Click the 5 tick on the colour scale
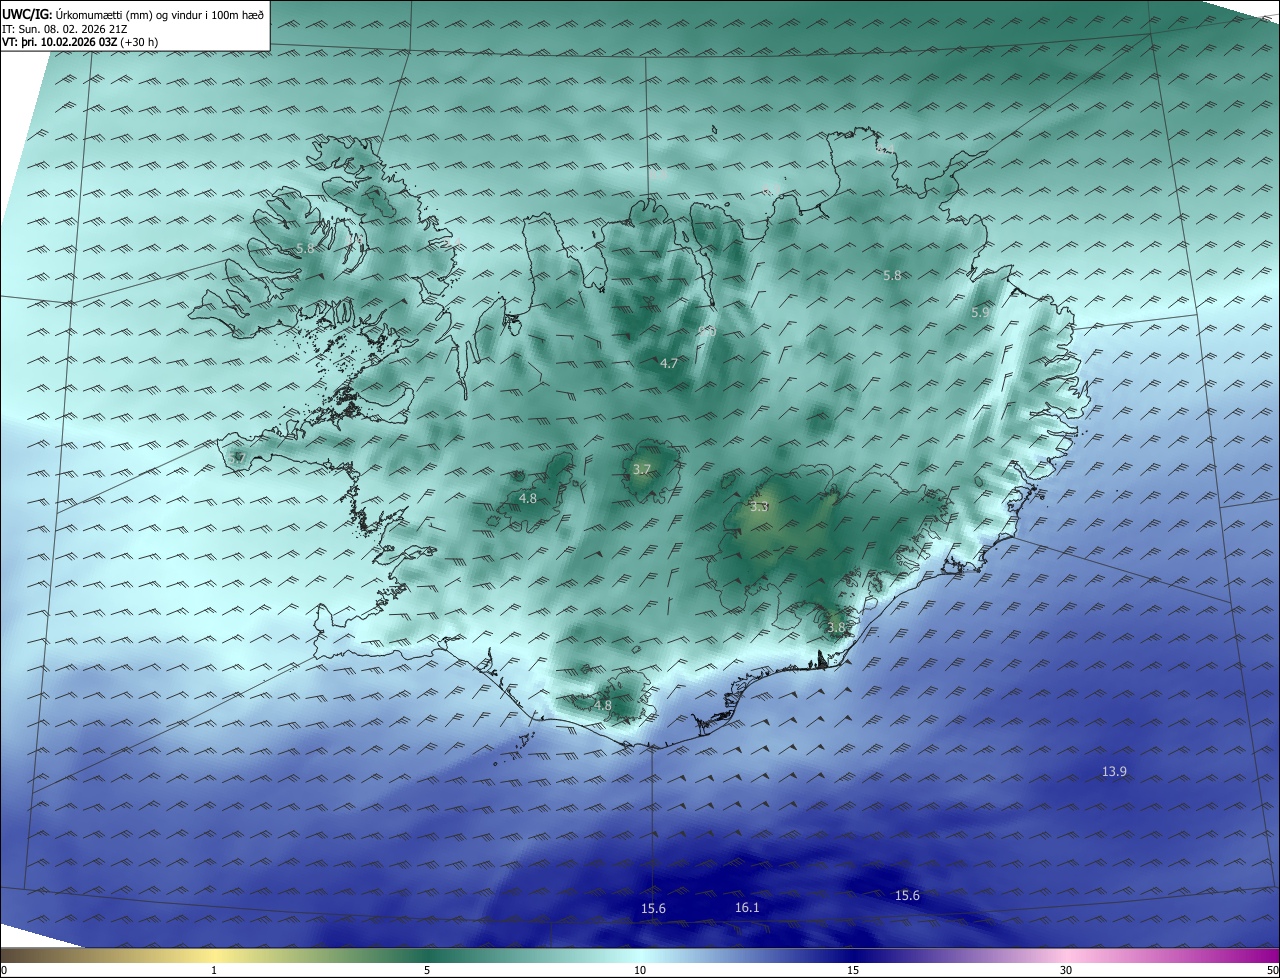Screen dimensions: 1280x978 427,970
